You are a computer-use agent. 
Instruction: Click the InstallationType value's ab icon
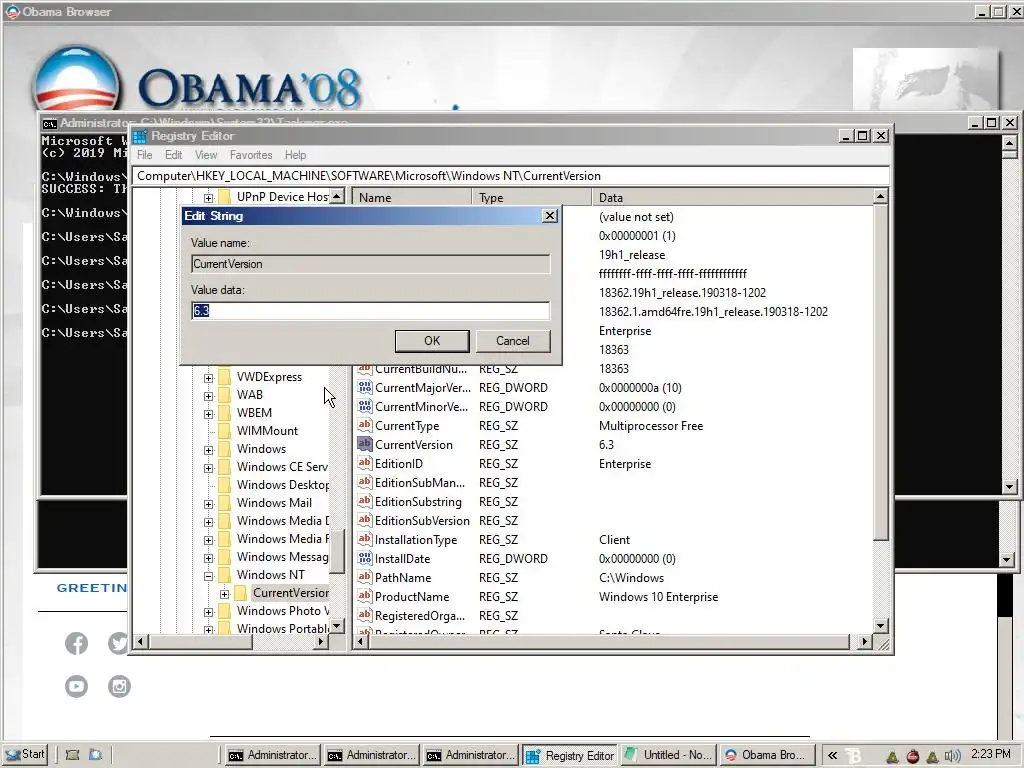(364, 539)
